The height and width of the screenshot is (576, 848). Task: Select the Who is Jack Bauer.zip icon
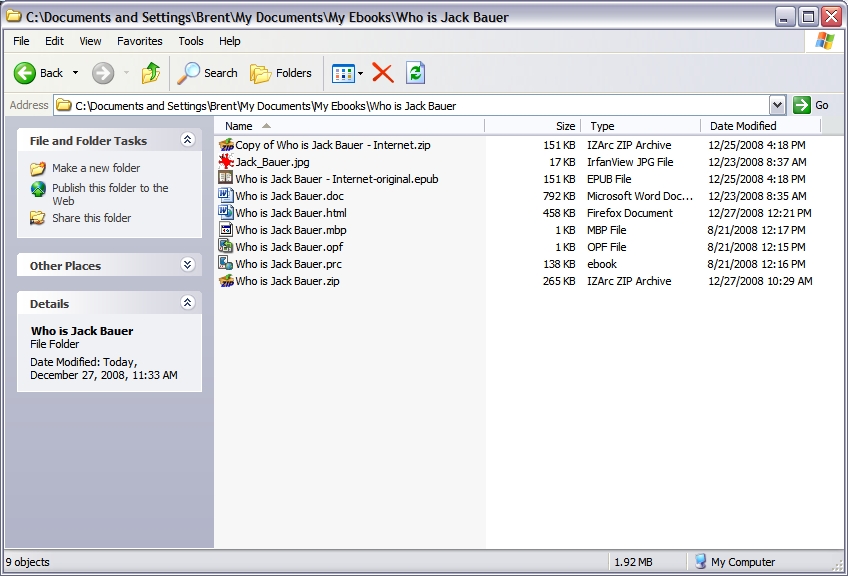[226, 281]
